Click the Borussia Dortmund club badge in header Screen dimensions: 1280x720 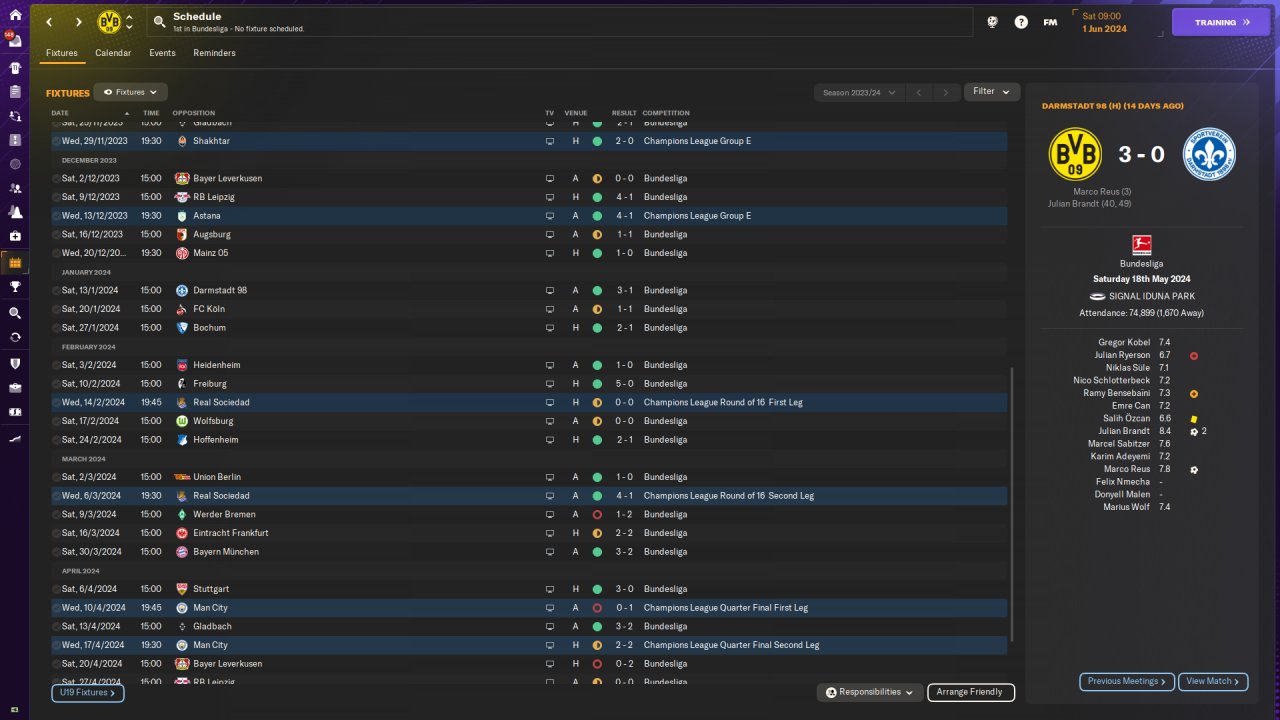pyautogui.click(x=109, y=22)
